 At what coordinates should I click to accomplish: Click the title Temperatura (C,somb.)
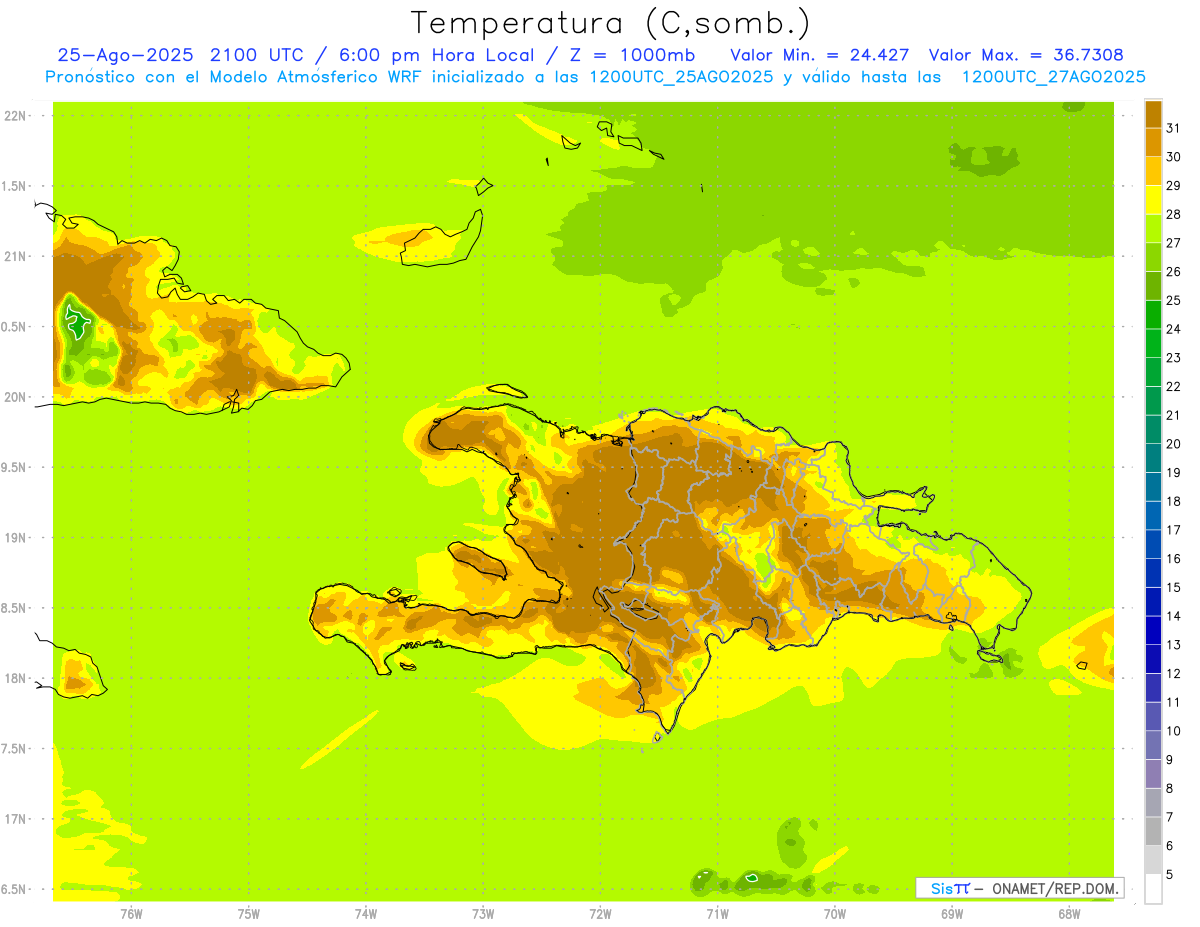coord(611,22)
